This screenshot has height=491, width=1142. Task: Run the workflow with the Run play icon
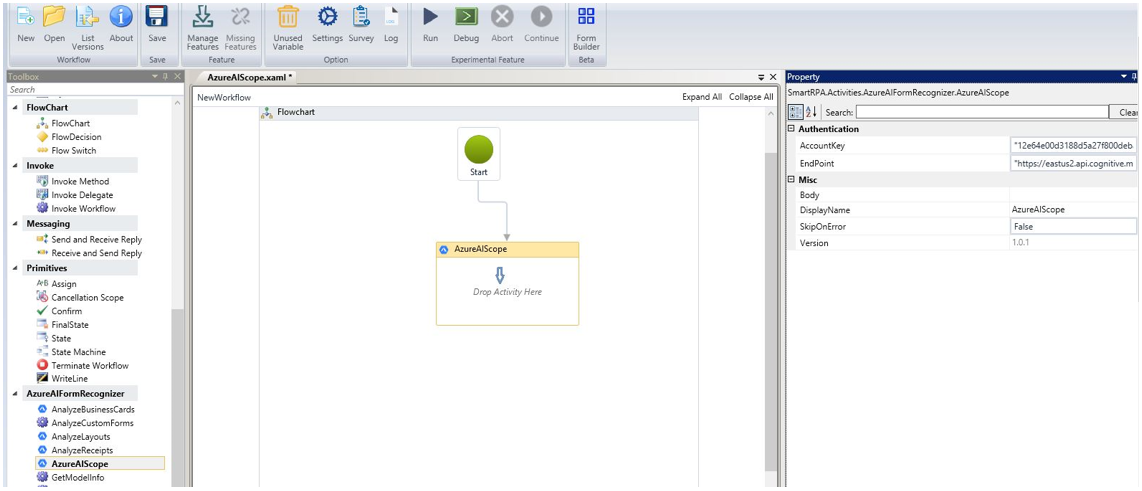click(430, 17)
